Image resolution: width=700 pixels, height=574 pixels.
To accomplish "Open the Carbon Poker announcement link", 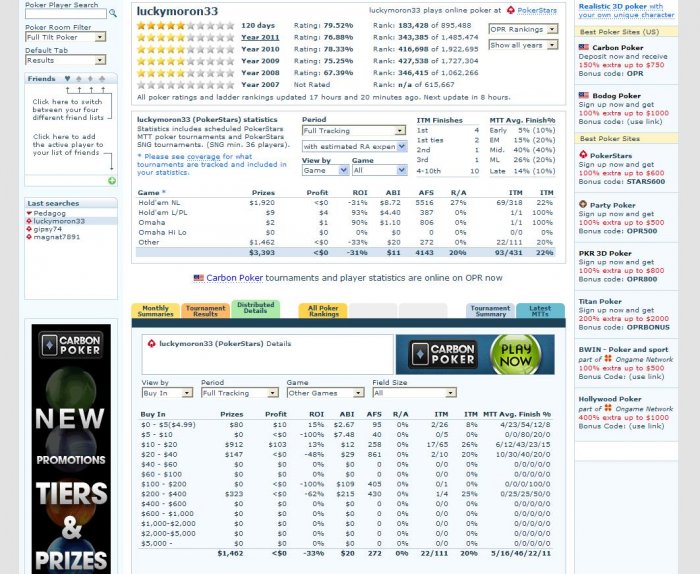I will 234,278.
